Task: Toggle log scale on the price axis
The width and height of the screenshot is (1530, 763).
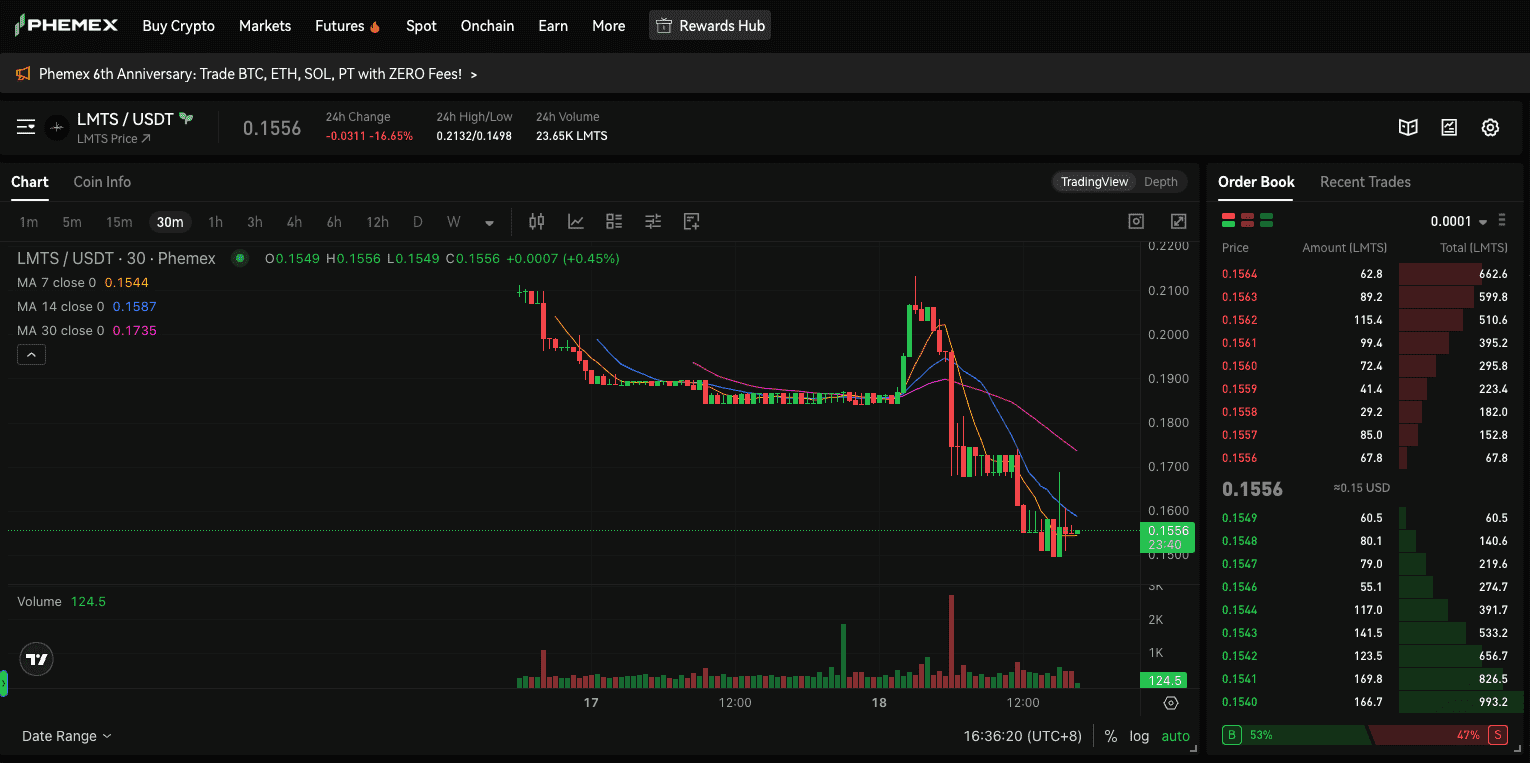Action: (x=1139, y=736)
